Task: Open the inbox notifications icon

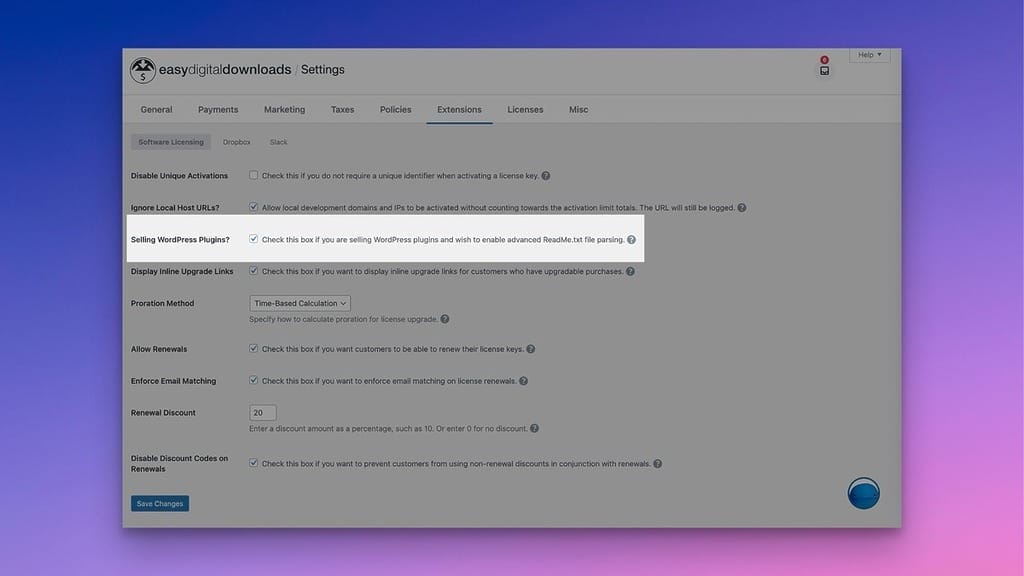Action: 824,70
